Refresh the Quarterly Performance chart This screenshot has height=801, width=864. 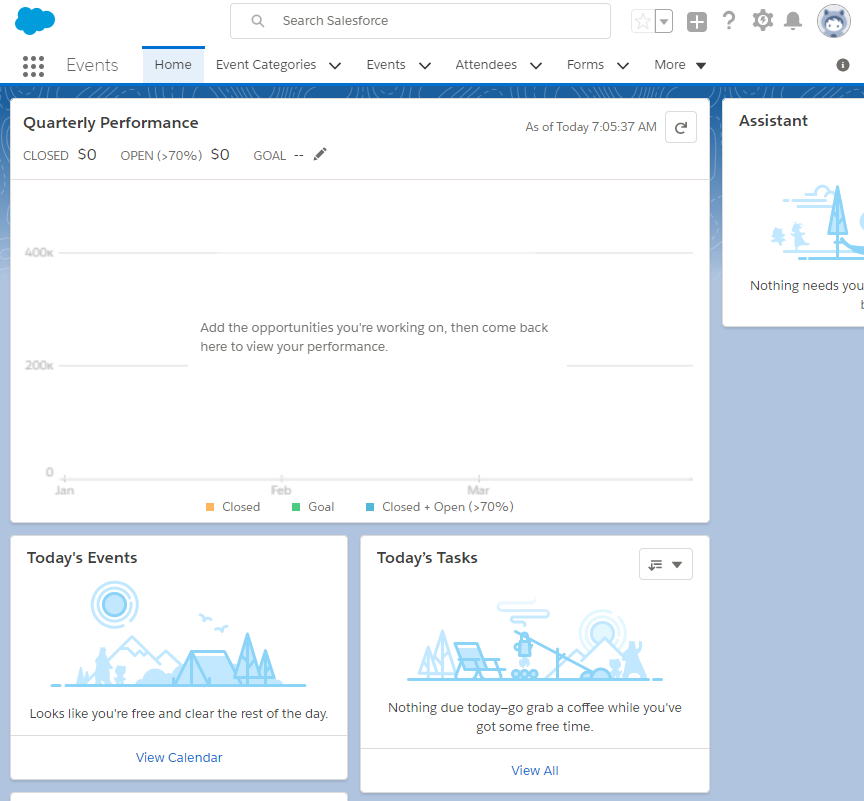(x=681, y=127)
